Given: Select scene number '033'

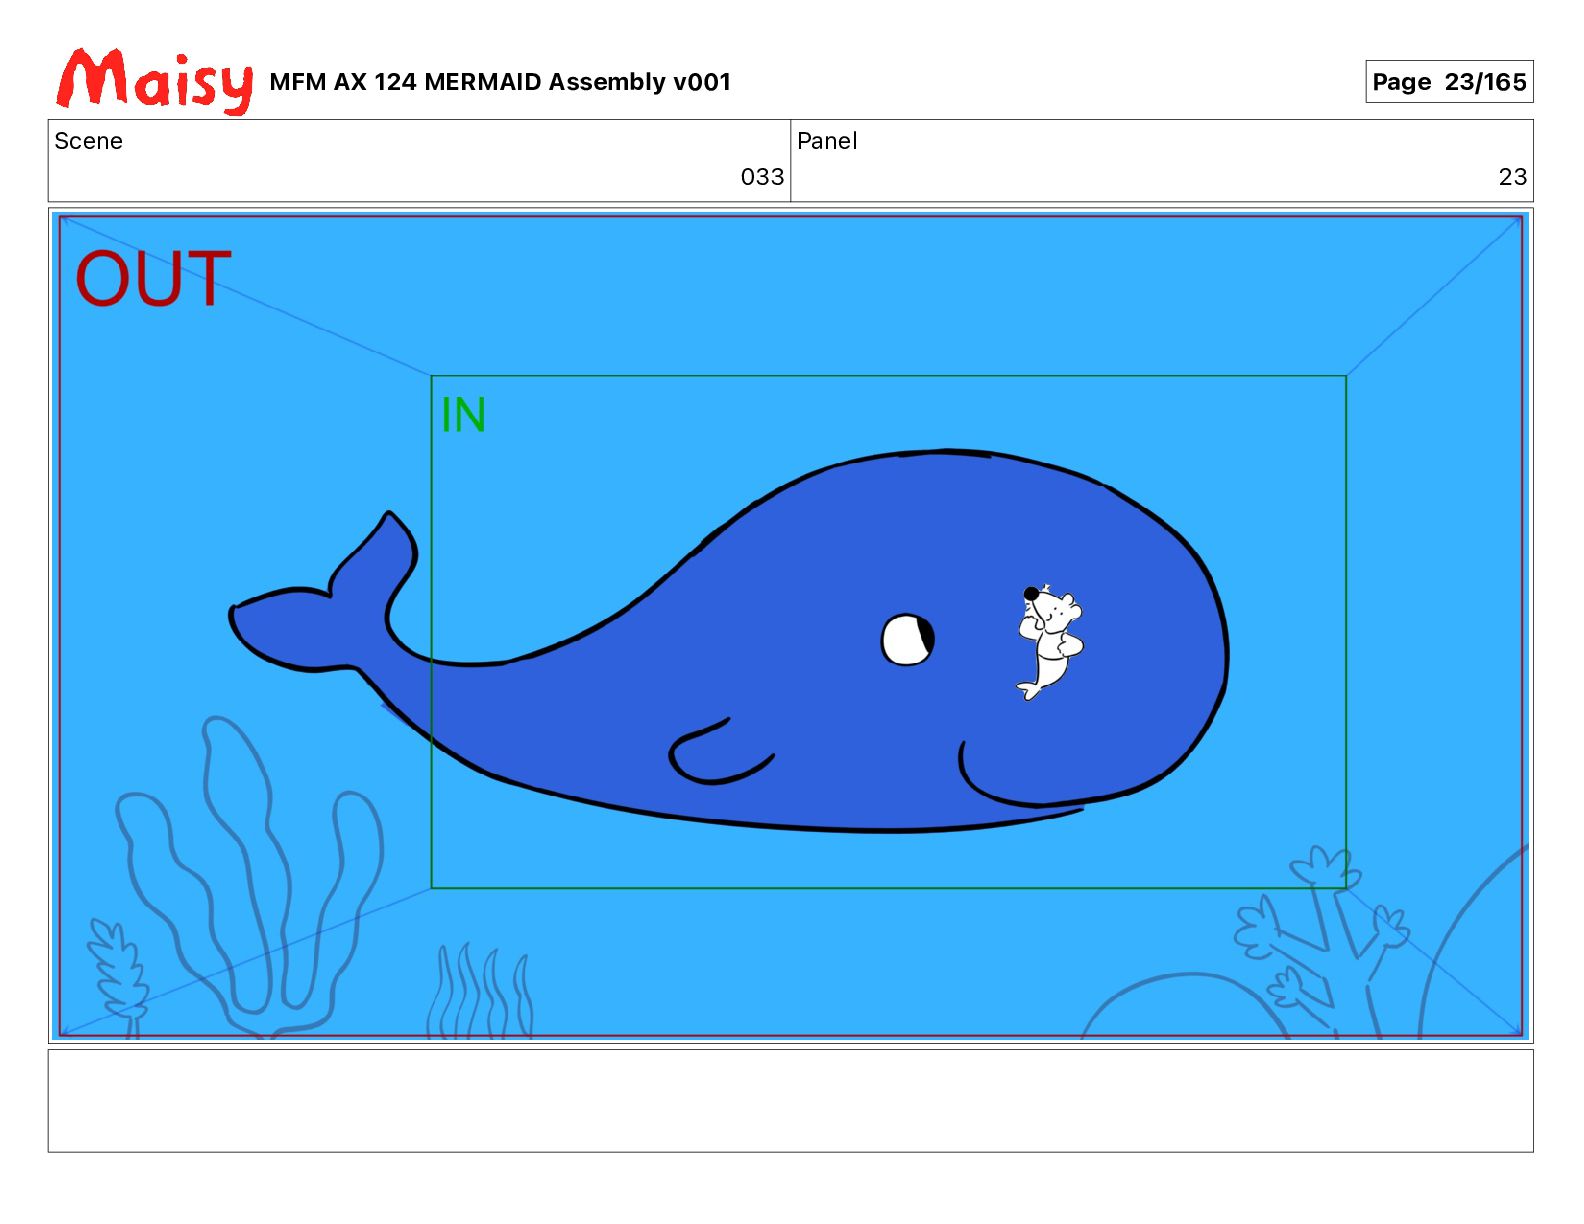Looking at the screenshot, I should [x=762, y=177].
